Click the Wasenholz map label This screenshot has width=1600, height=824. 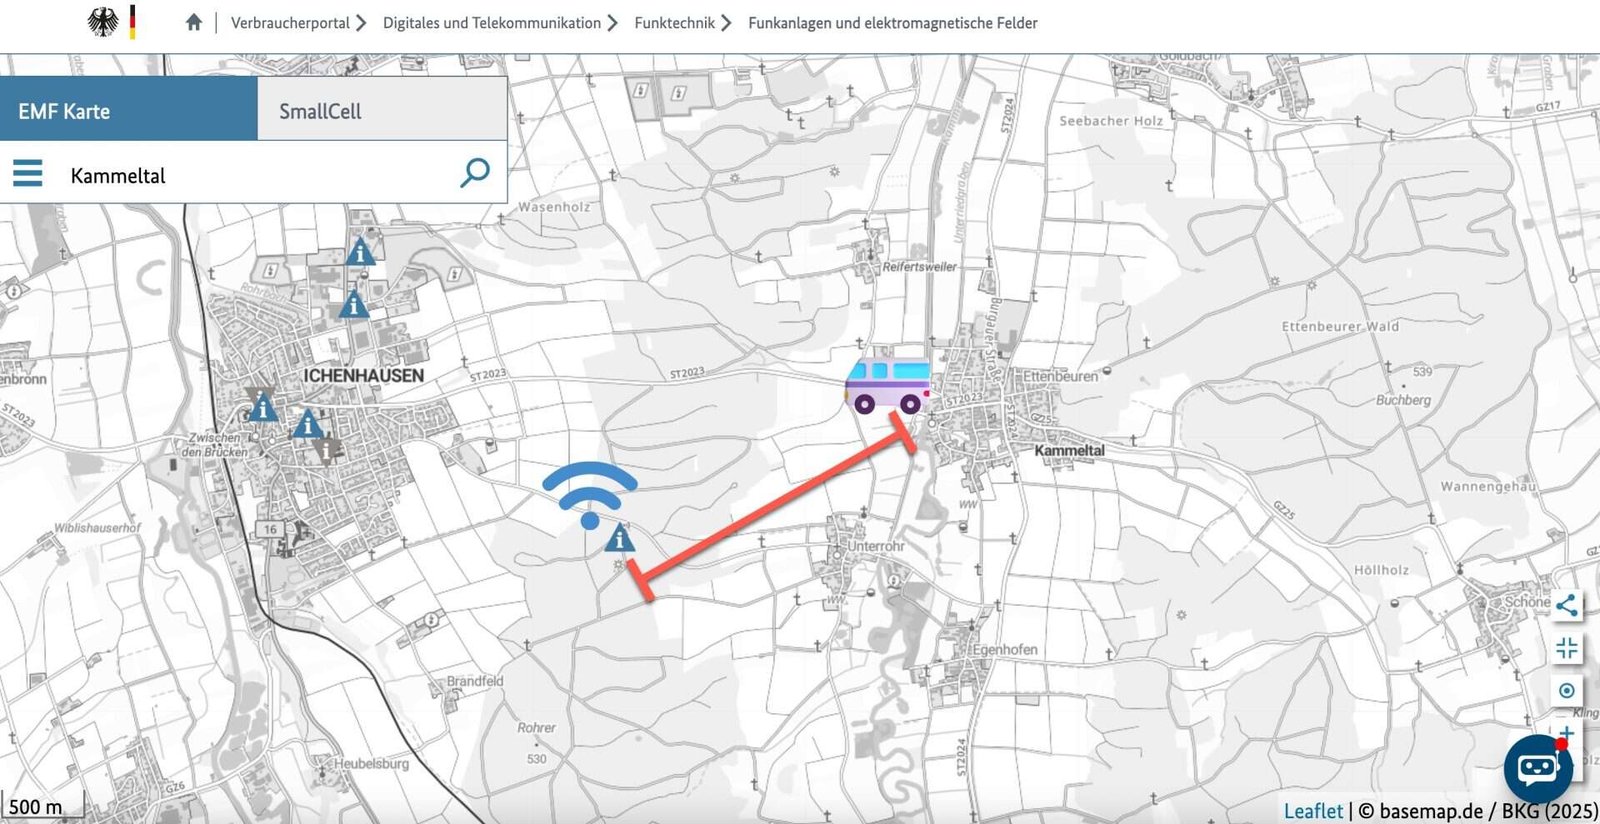[x=554, y=207]
